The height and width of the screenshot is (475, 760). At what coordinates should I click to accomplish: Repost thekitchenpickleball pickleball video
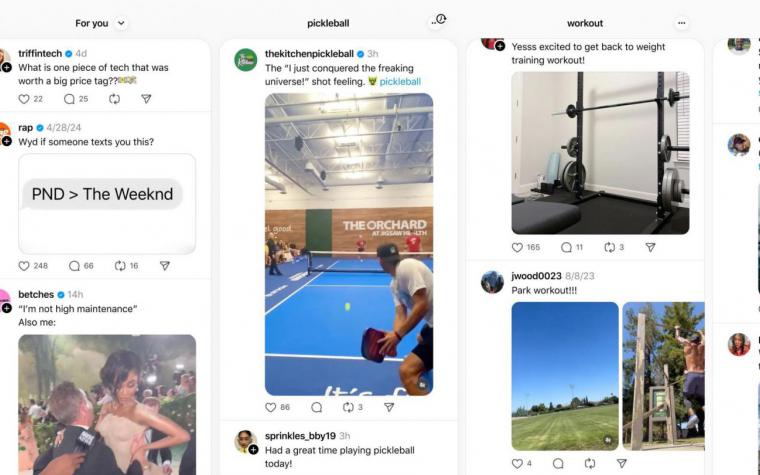point(348,407)
